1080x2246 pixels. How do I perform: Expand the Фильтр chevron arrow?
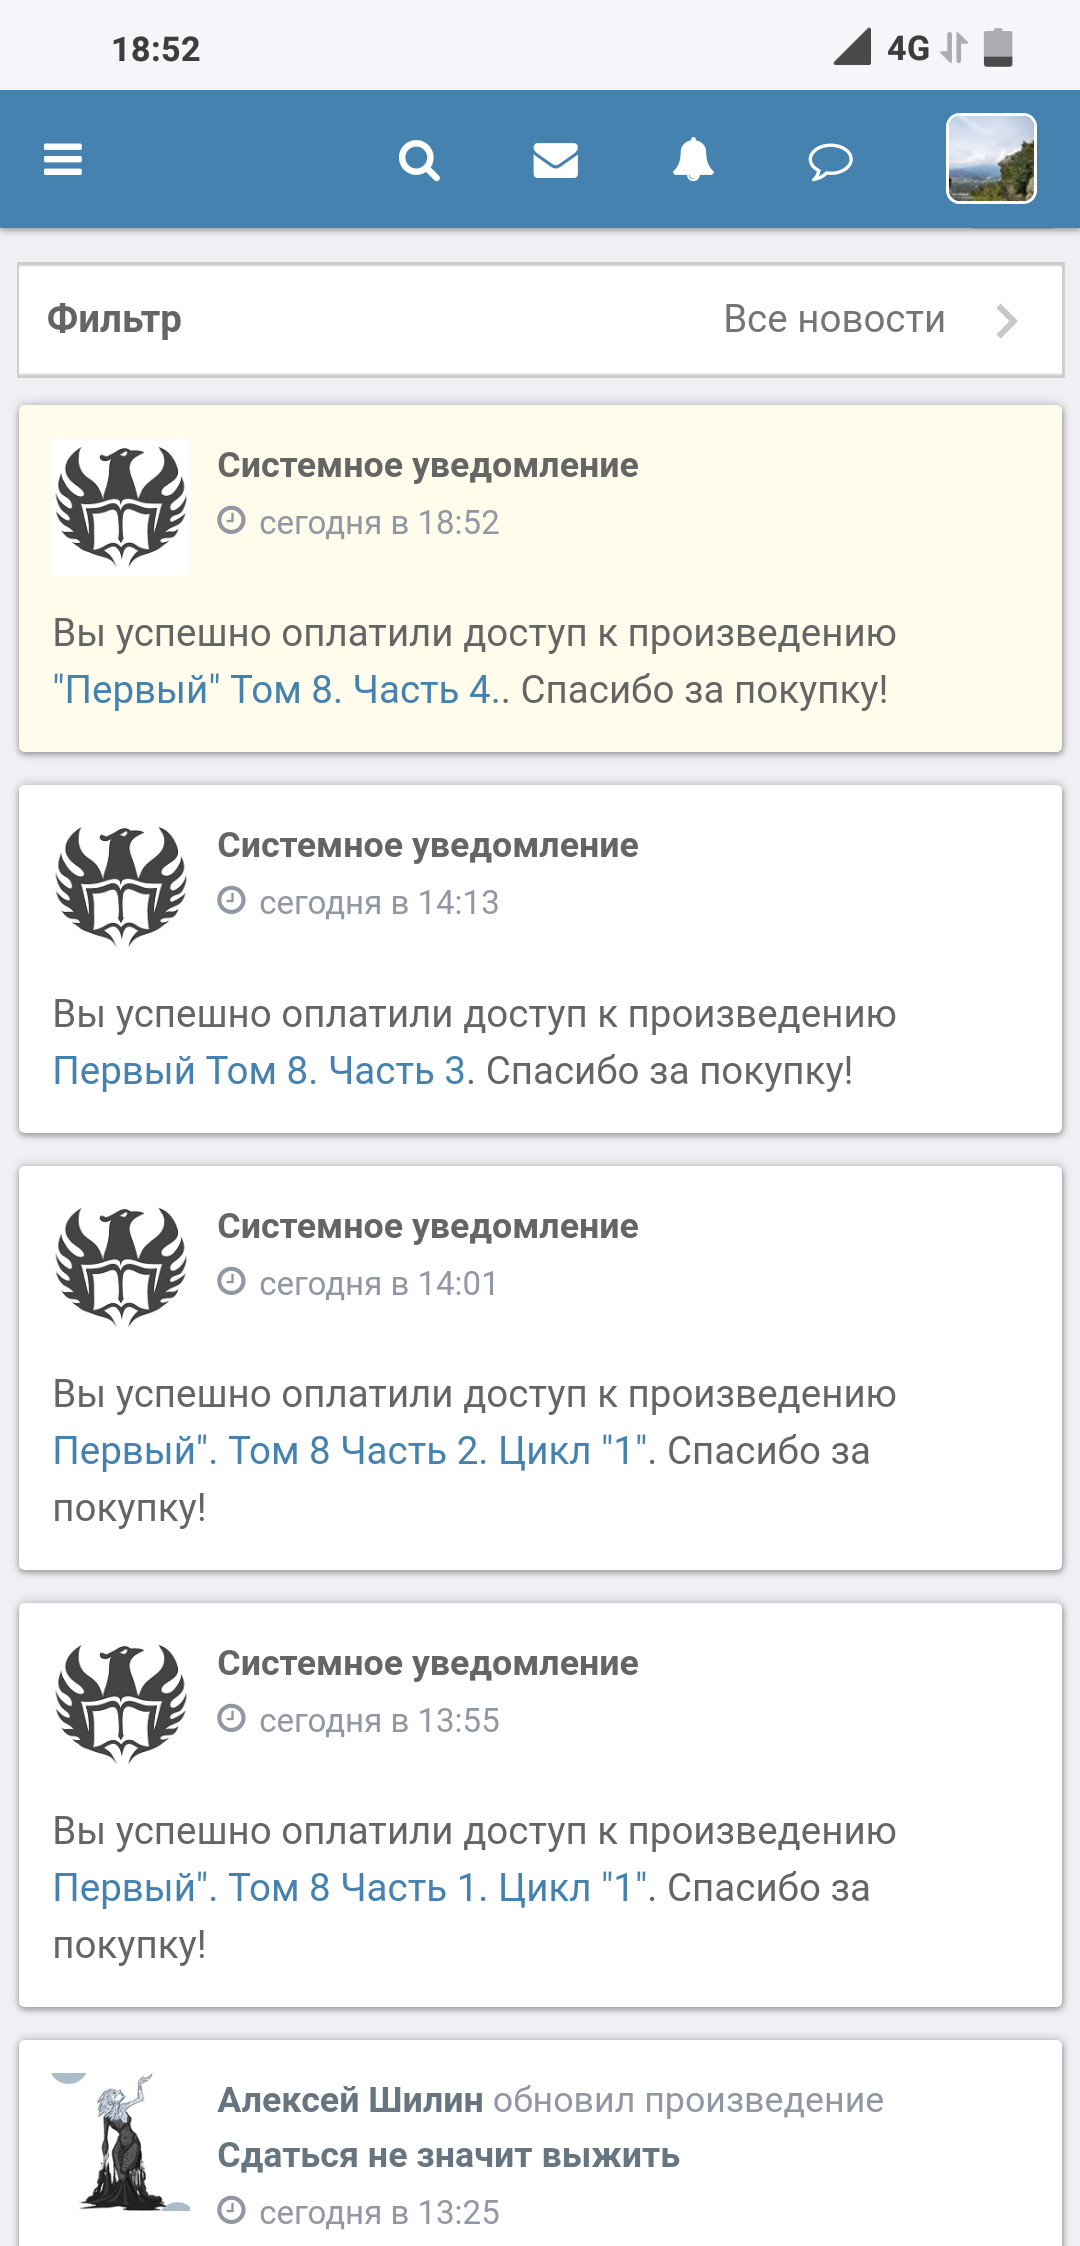(1007, 321)
